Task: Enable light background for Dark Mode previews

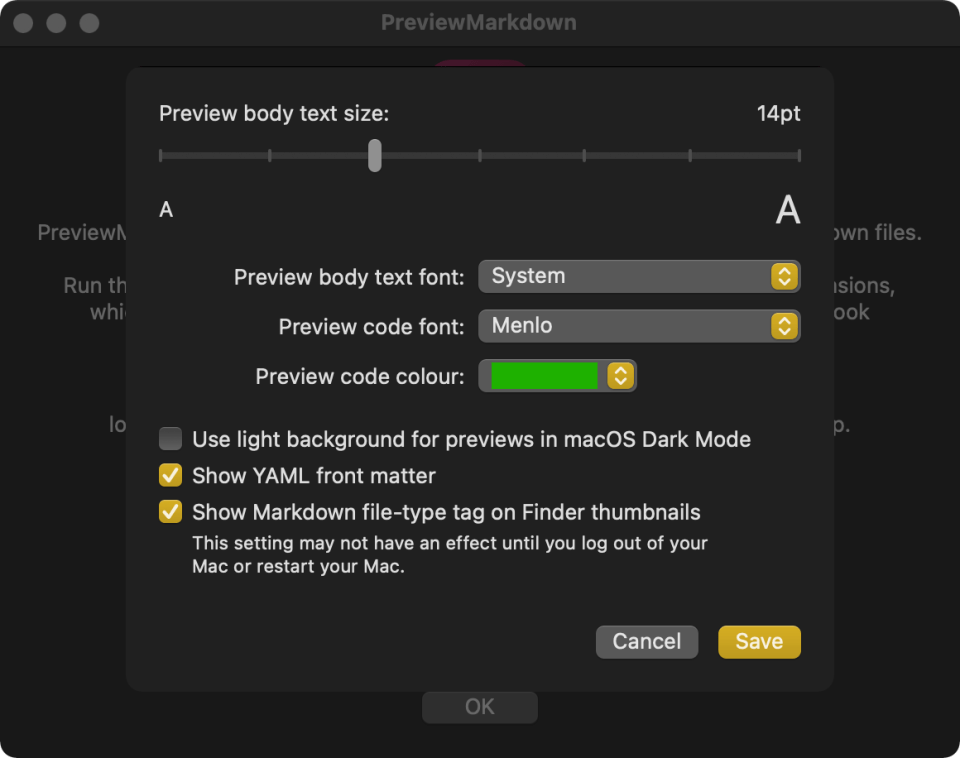Action: coord(171,439)
